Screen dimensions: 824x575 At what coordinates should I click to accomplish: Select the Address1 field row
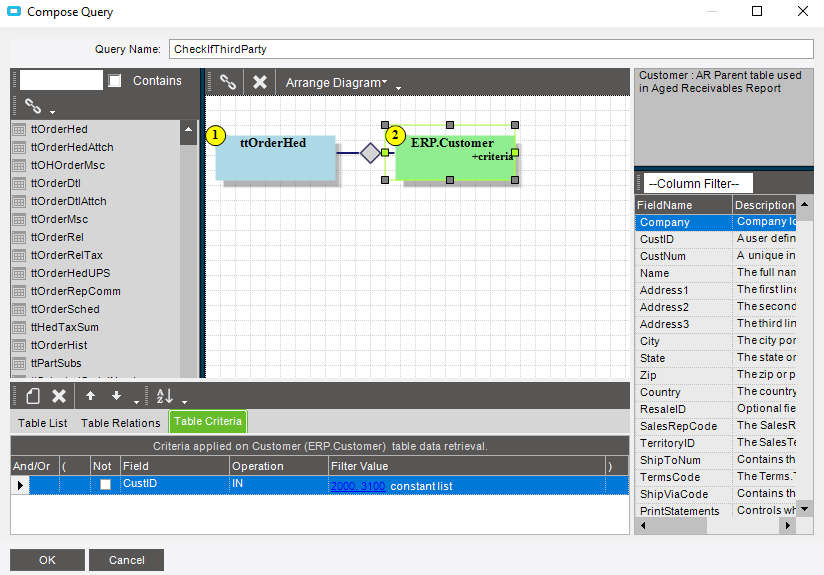[715, 290]
